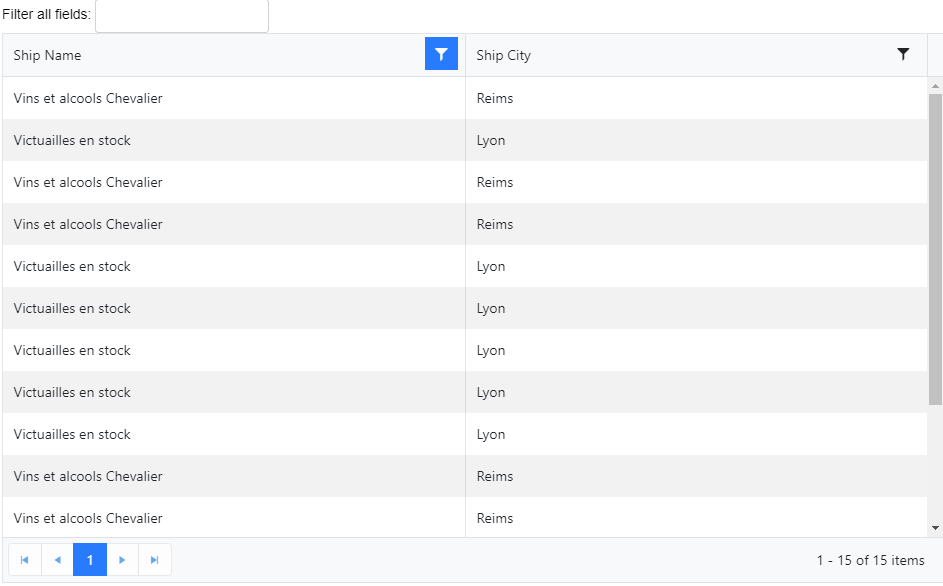This screenshot has height=586, width=943.
Task: Select the first Victuailles en stock row
Action: pyautogui.click(x=72, y=140)
